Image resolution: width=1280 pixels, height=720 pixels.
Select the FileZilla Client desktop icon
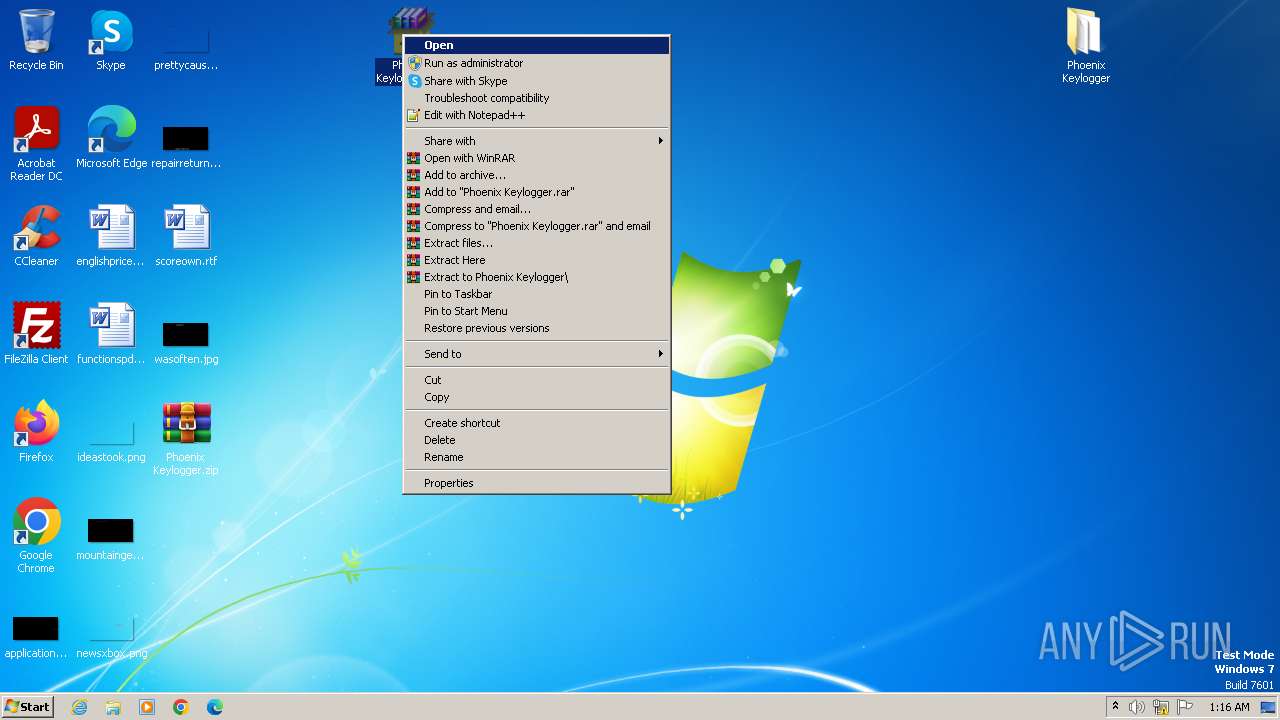(x=36, y=334)
